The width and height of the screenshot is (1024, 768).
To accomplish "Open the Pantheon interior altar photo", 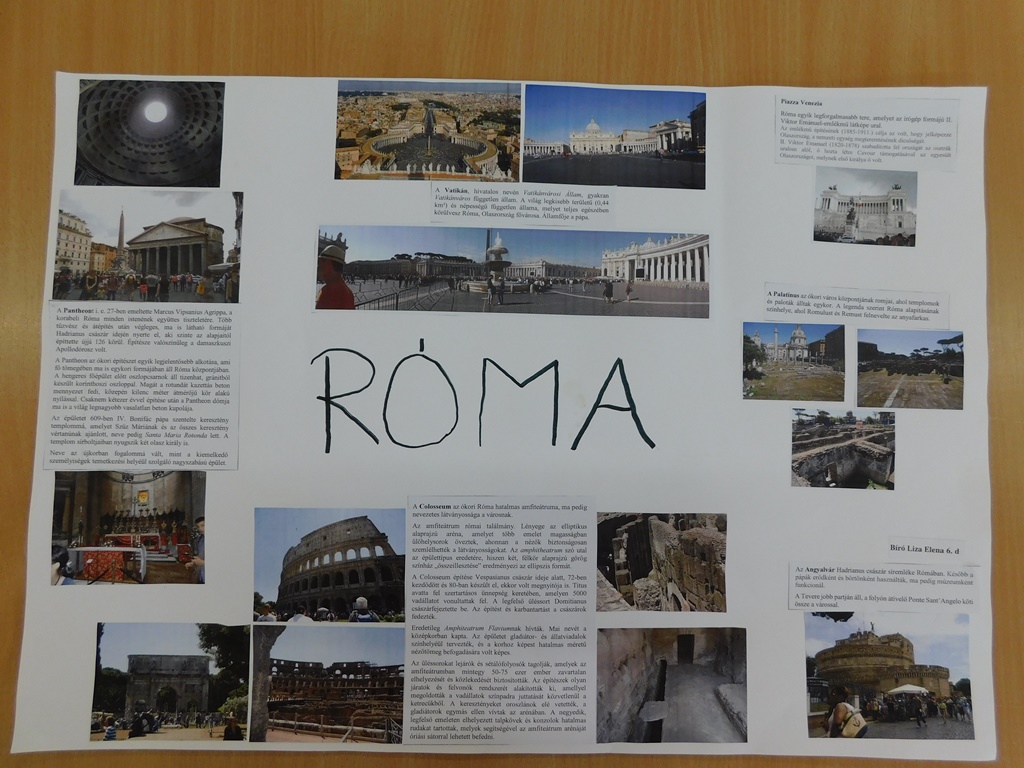I will pos(128,527).
